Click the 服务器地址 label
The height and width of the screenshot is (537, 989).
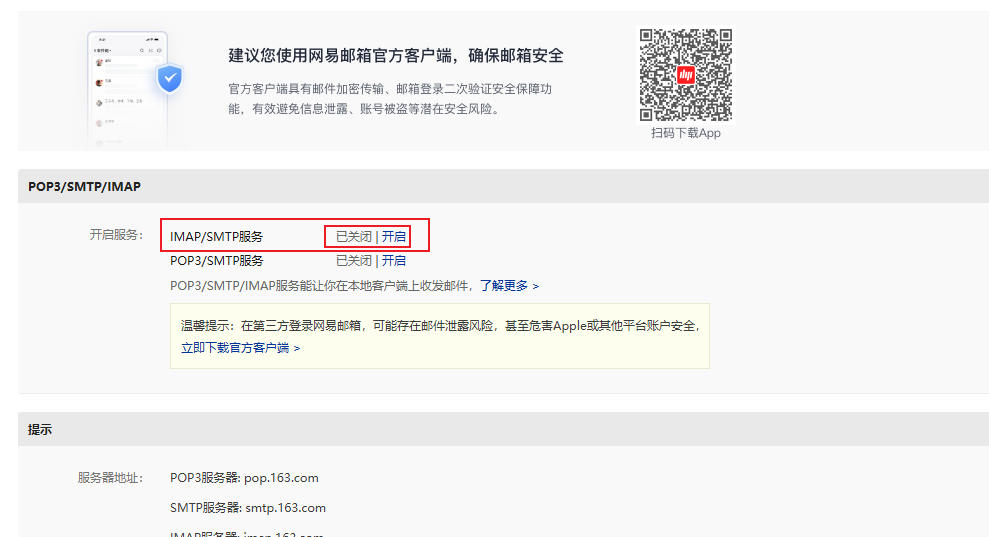click(x=110, y=477)
